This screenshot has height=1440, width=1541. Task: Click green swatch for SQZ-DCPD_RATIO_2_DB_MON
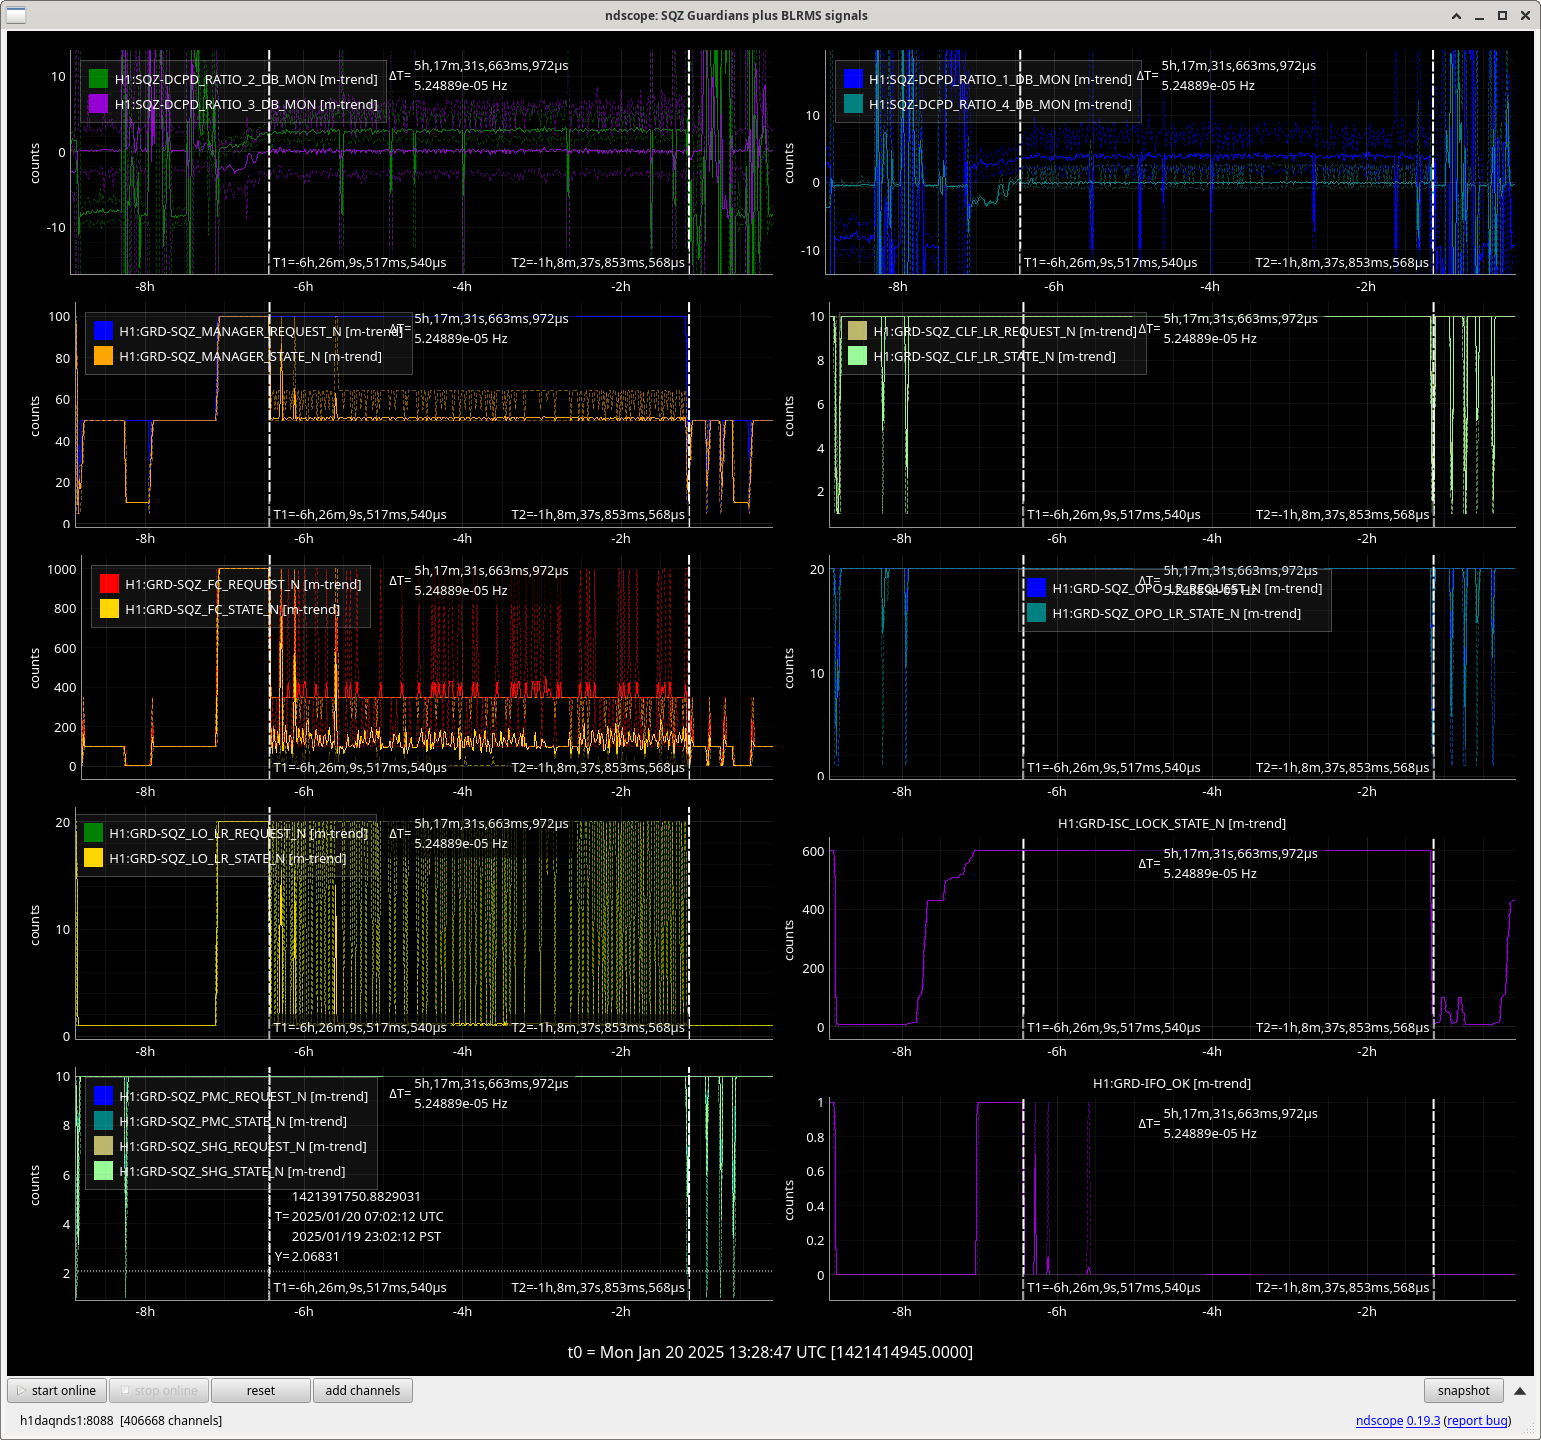click(x=98, y=79)
